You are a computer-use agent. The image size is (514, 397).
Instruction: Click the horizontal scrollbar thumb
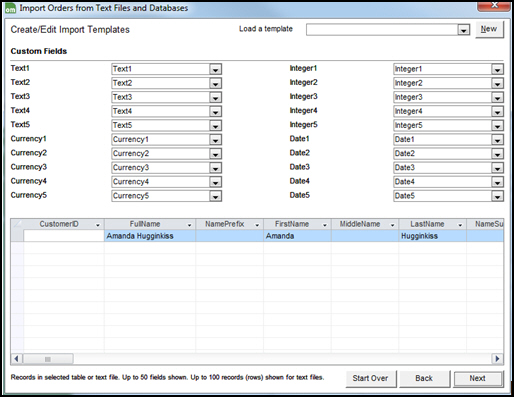48,359
